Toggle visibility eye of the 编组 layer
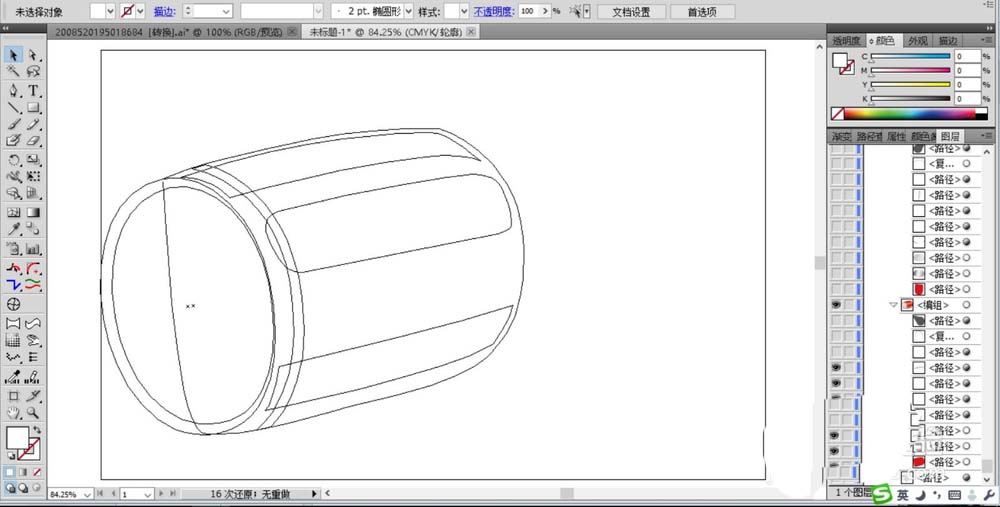The image size is (1000, 507). pyautogui.click(x=835, y=305)
